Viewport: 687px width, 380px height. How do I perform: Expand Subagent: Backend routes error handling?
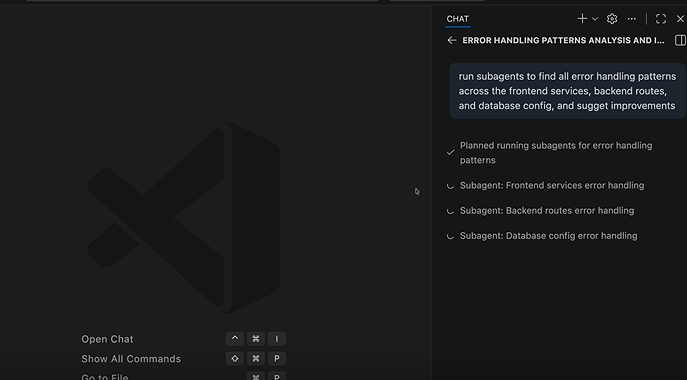click(547, 210)
